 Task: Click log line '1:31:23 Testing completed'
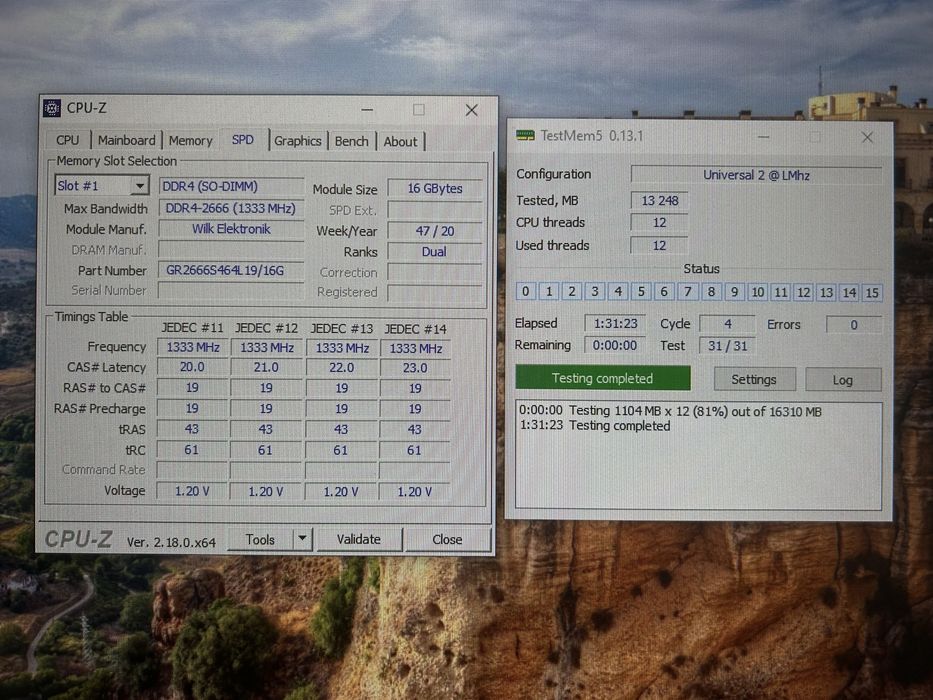pyautogui.click(x=595, y=426)
